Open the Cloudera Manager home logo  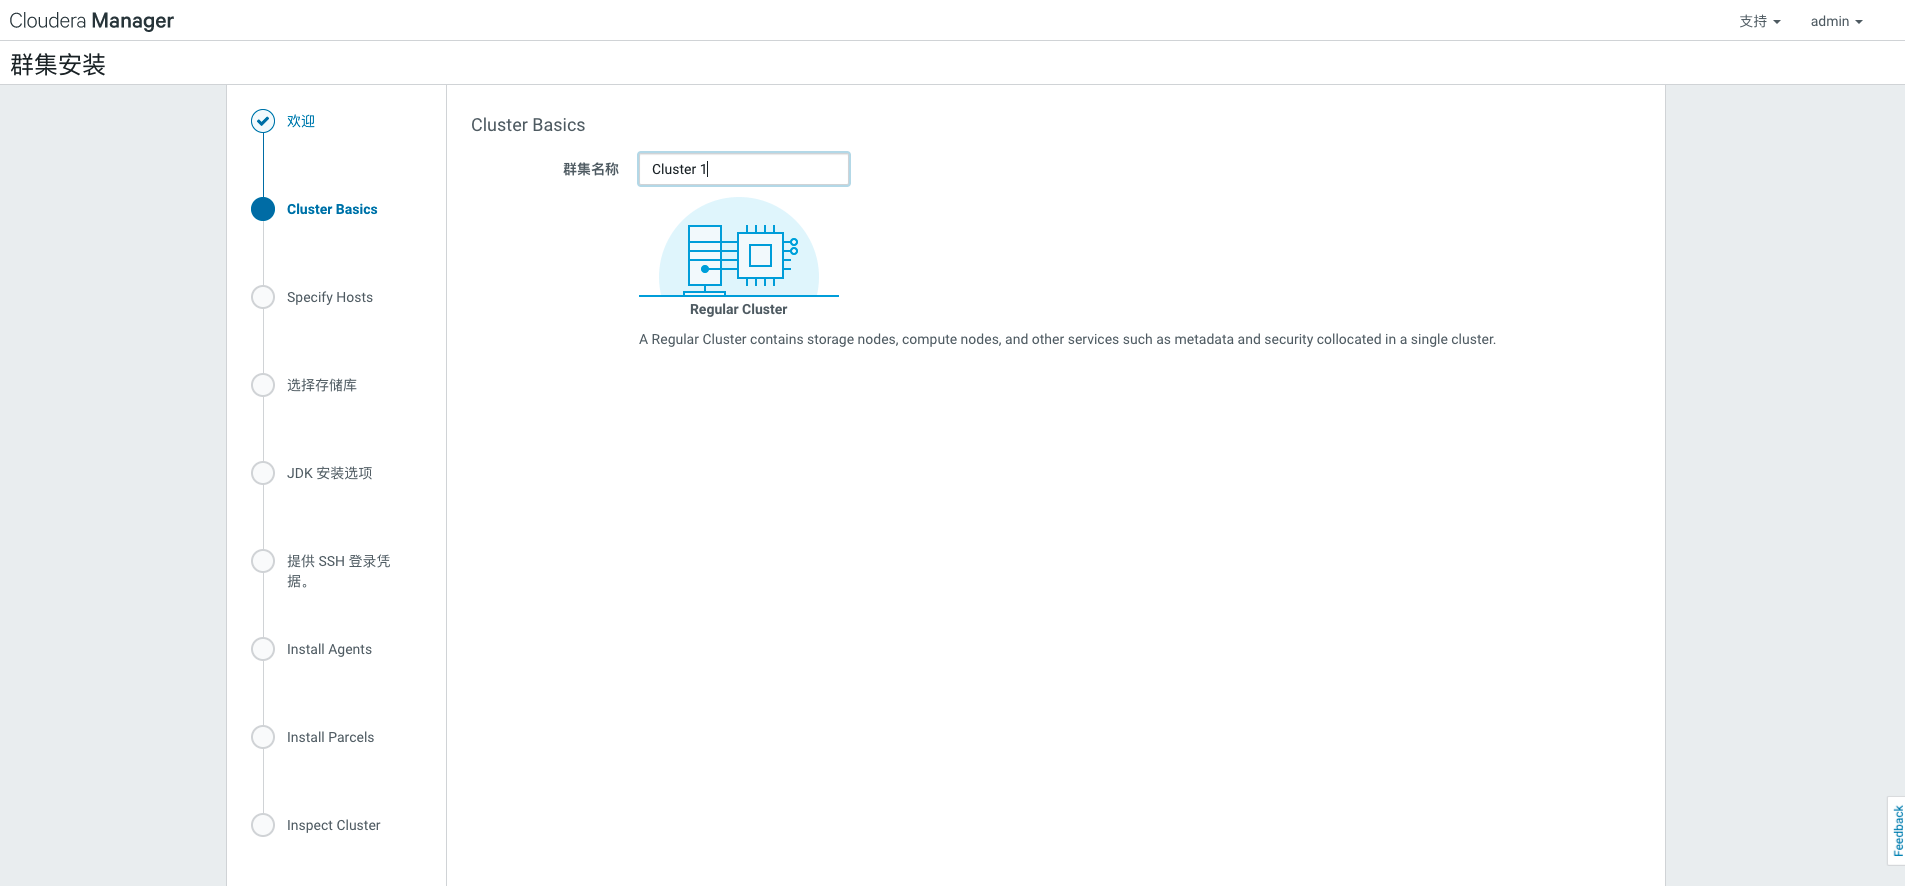click(92, 21)
